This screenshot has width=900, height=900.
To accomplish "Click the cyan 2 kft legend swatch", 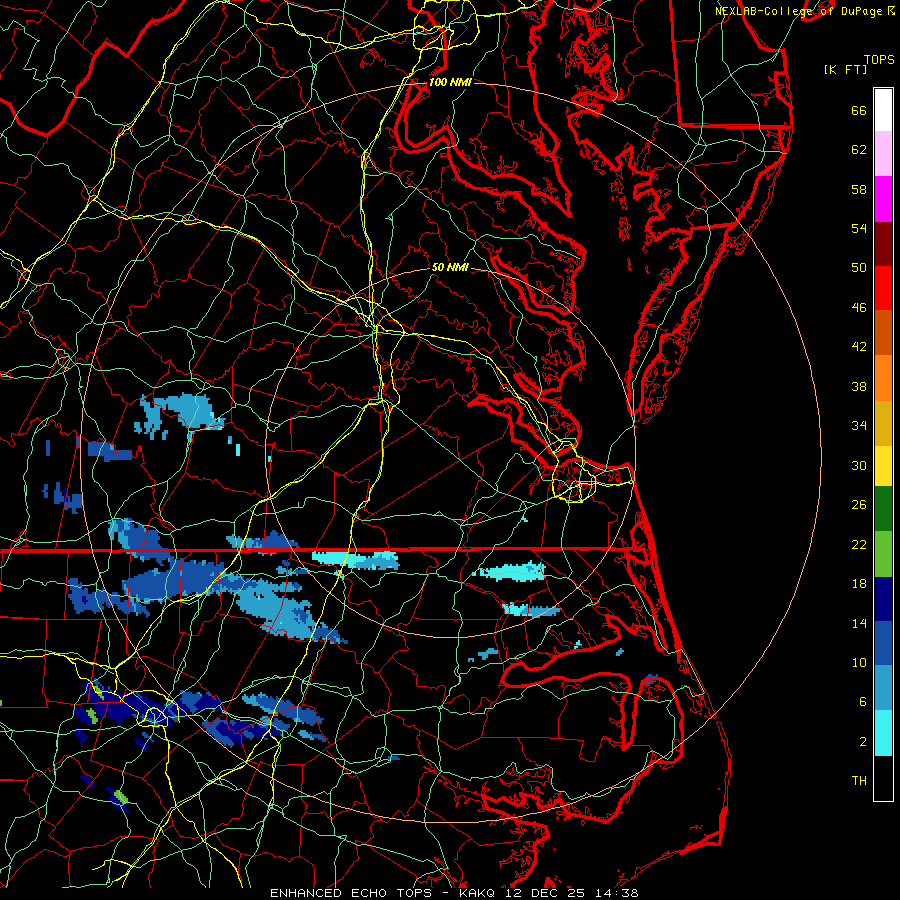I will coord(883,733).
